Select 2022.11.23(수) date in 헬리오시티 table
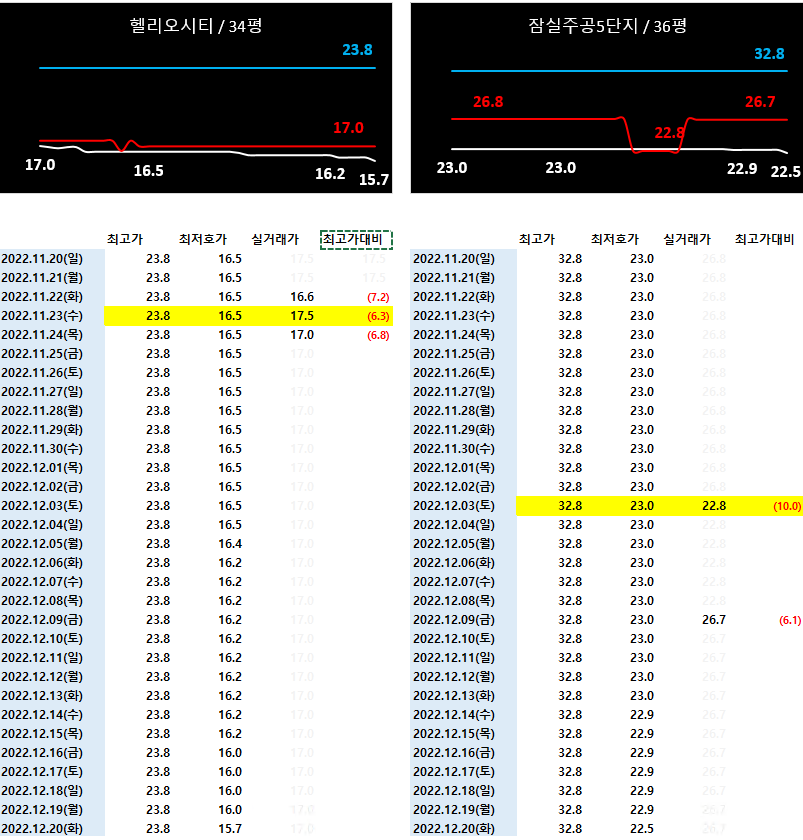This screenshot has height=840, width=803. [x=42, y=316]
